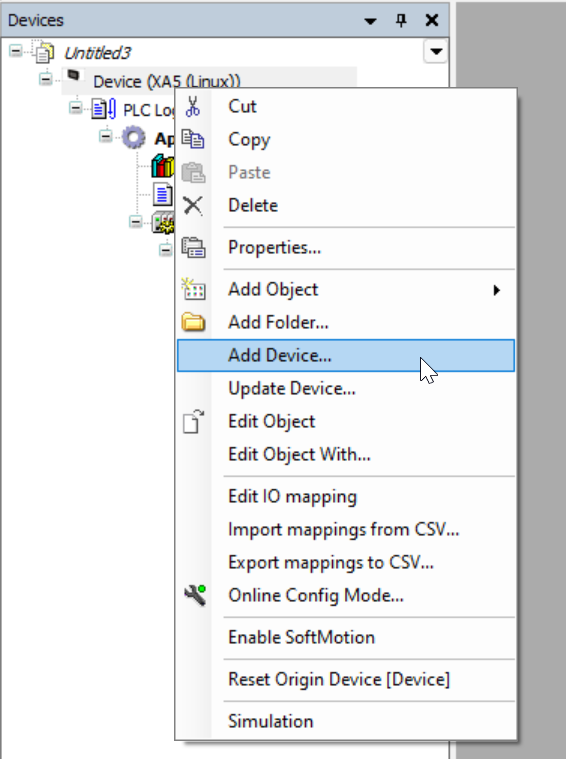Collapse the Device (XA5 (Linux)) node
Image resolution: width=566 pixels, height=759 pixels.
(46, 79)
